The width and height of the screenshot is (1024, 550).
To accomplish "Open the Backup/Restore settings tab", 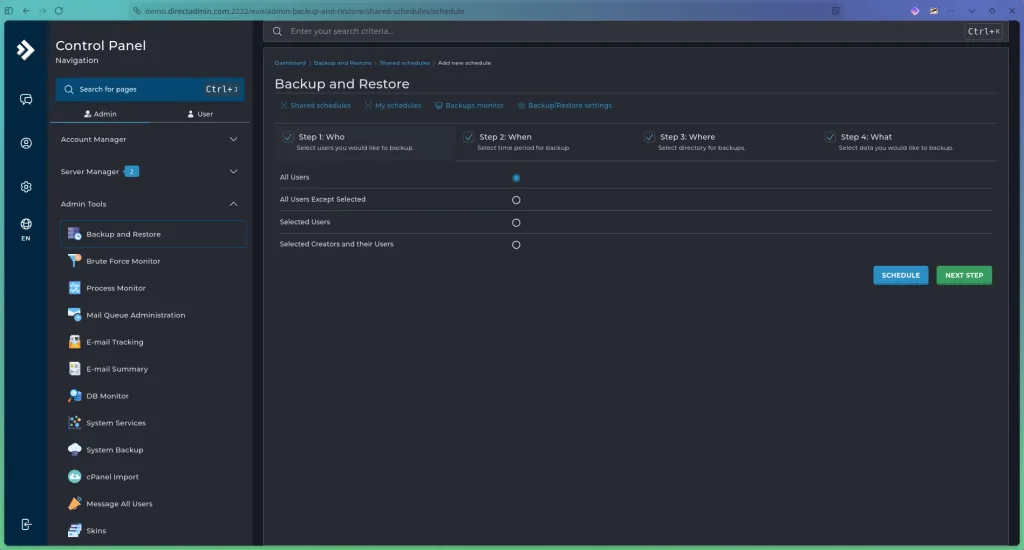I will click(x=565, y=105).
